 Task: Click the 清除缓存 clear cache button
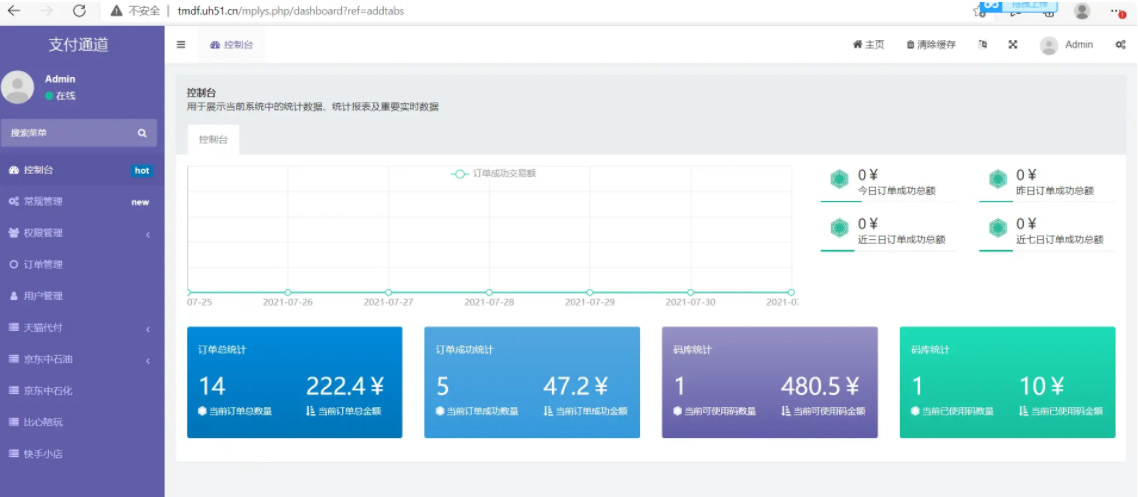(x=931, y=45)
